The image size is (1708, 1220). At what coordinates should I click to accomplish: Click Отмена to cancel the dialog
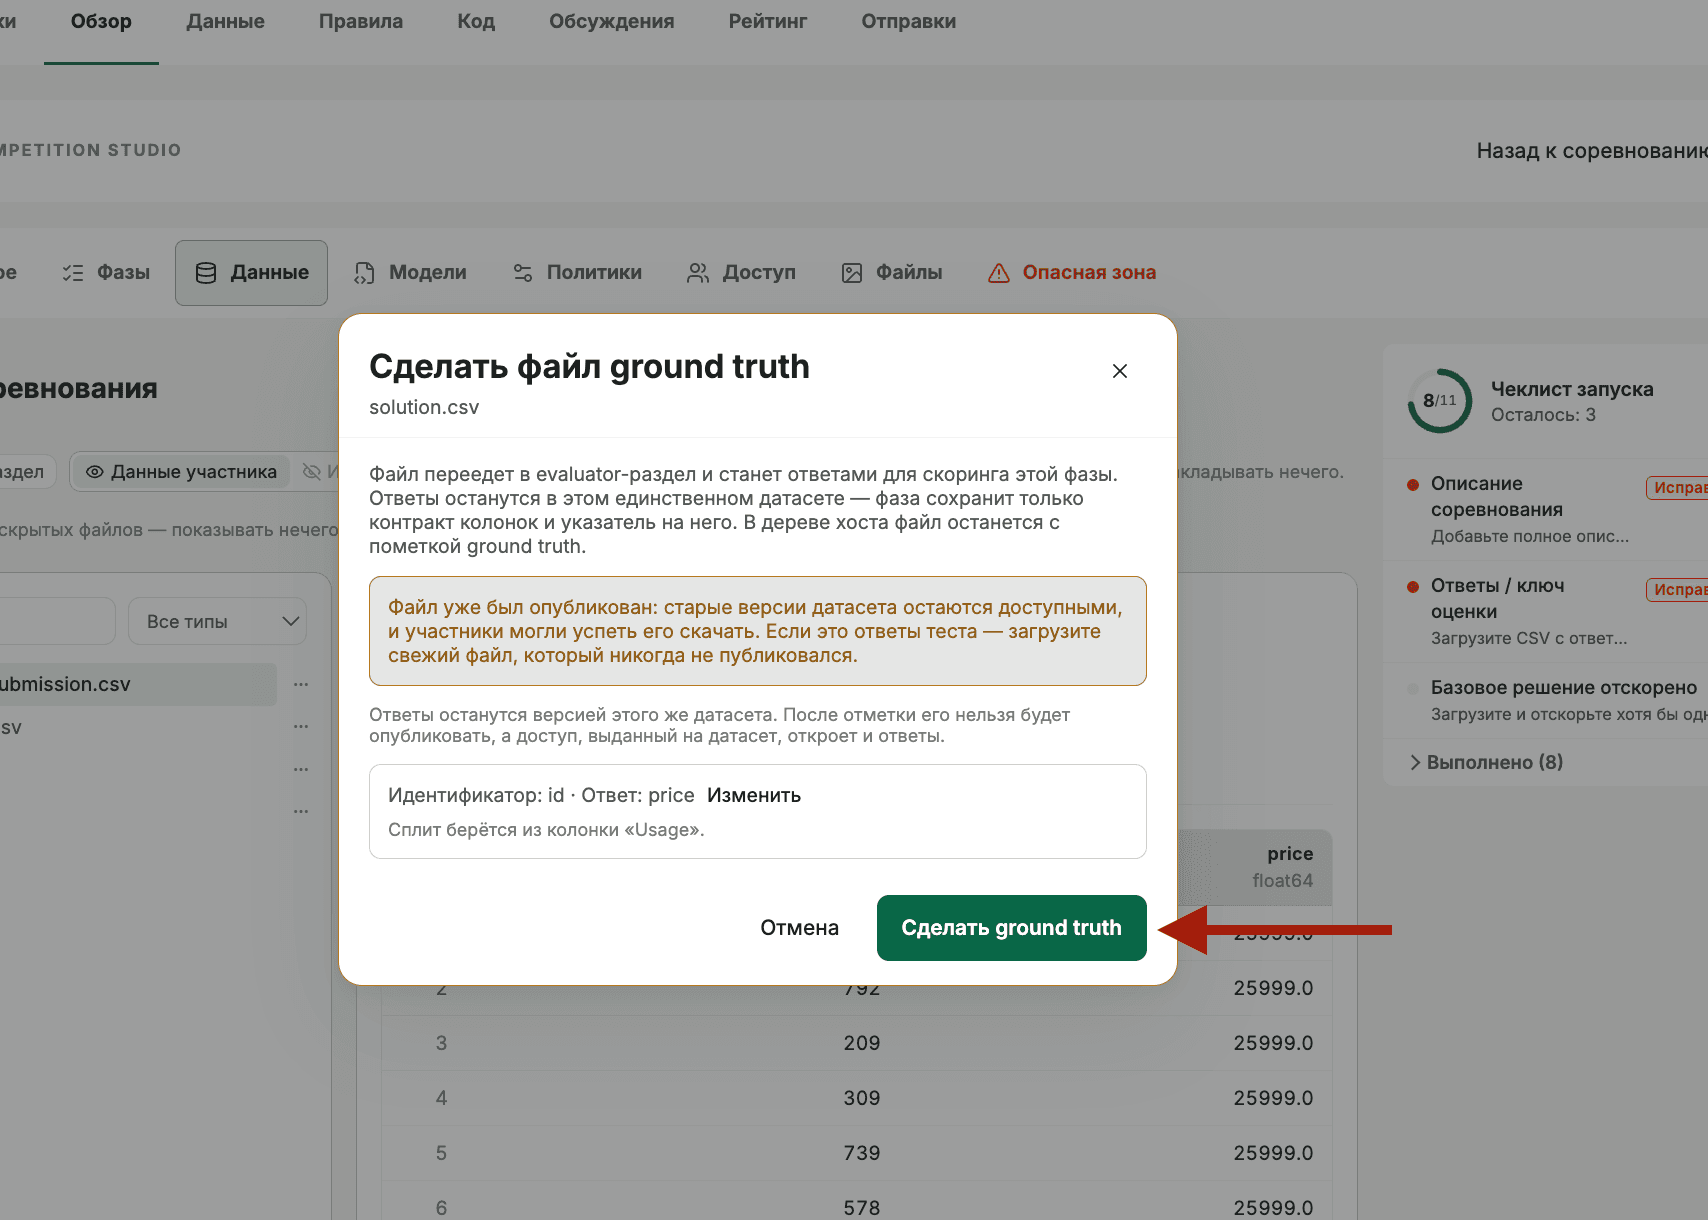pos(800,928)
